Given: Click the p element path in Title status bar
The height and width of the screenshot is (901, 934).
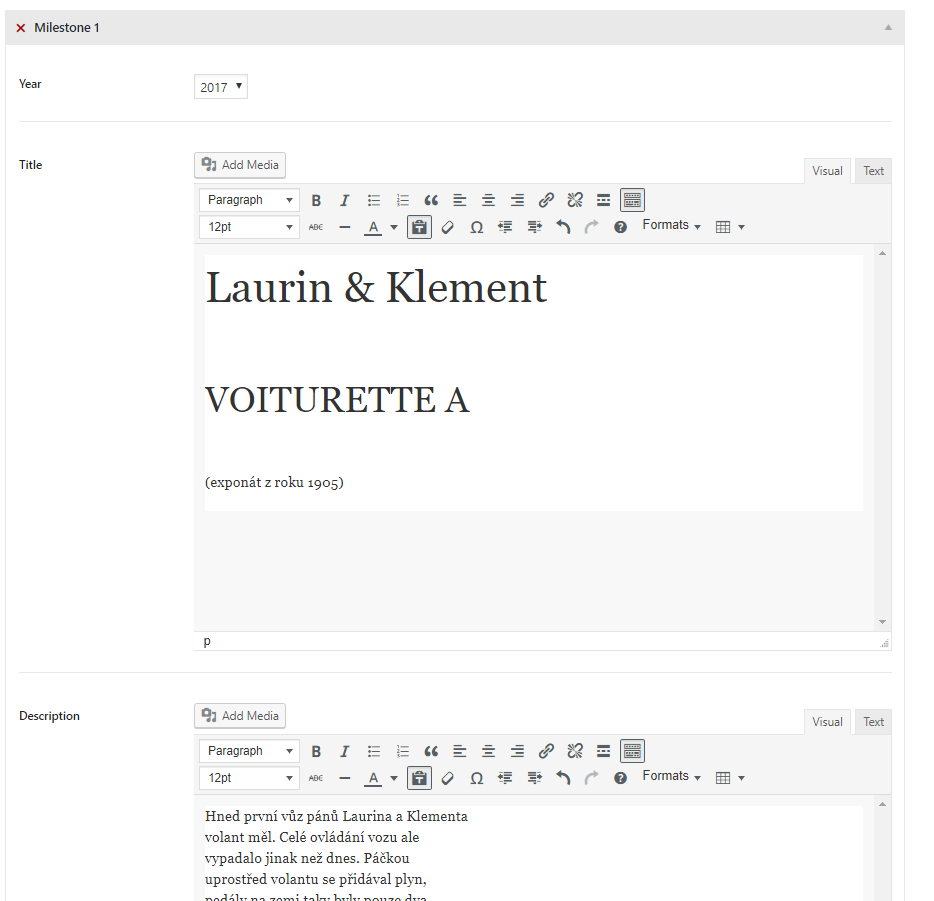Looking at the screenshot, I should coord(207,641).
